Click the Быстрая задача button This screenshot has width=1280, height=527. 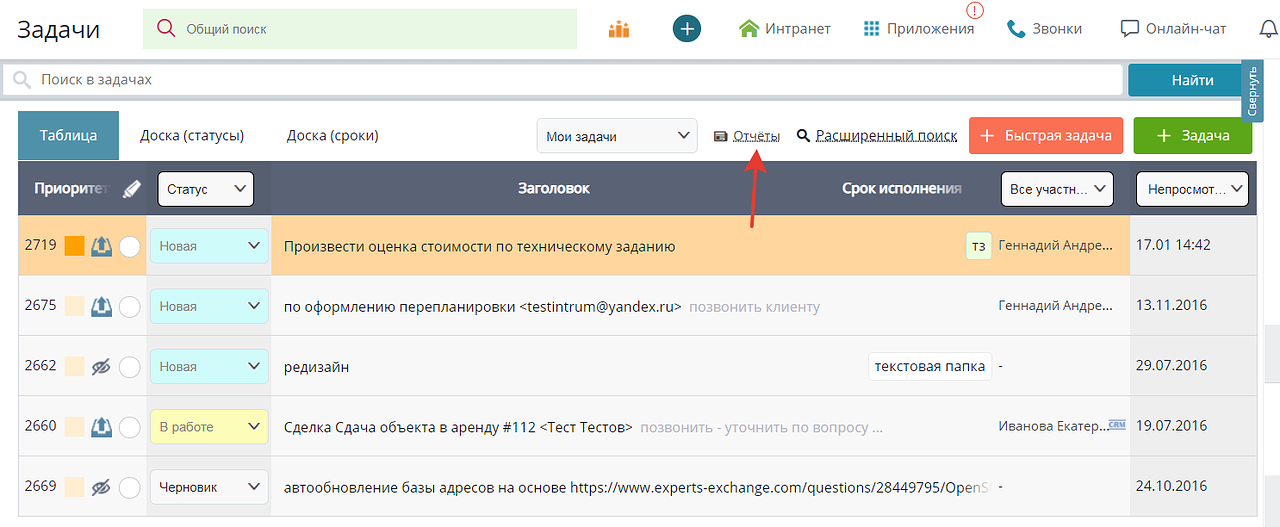(x=1046, y=136)
